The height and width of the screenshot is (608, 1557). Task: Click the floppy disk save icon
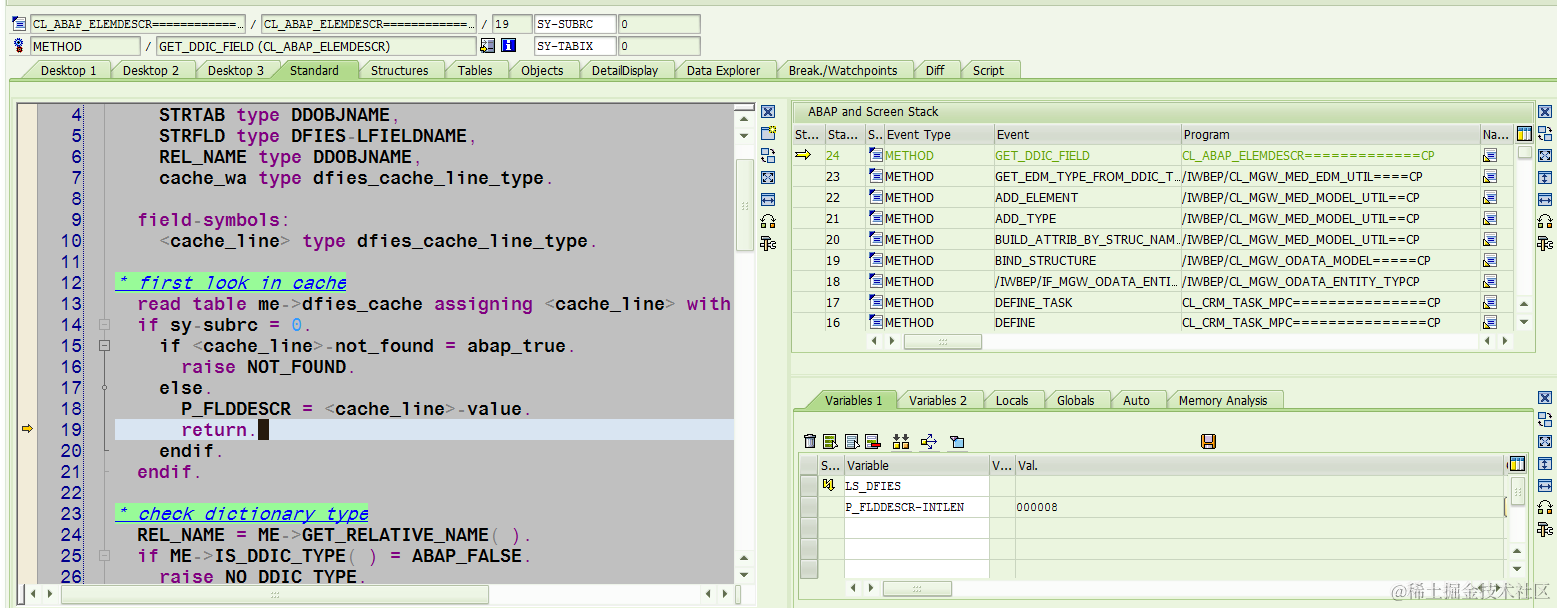click(1208, 441)
